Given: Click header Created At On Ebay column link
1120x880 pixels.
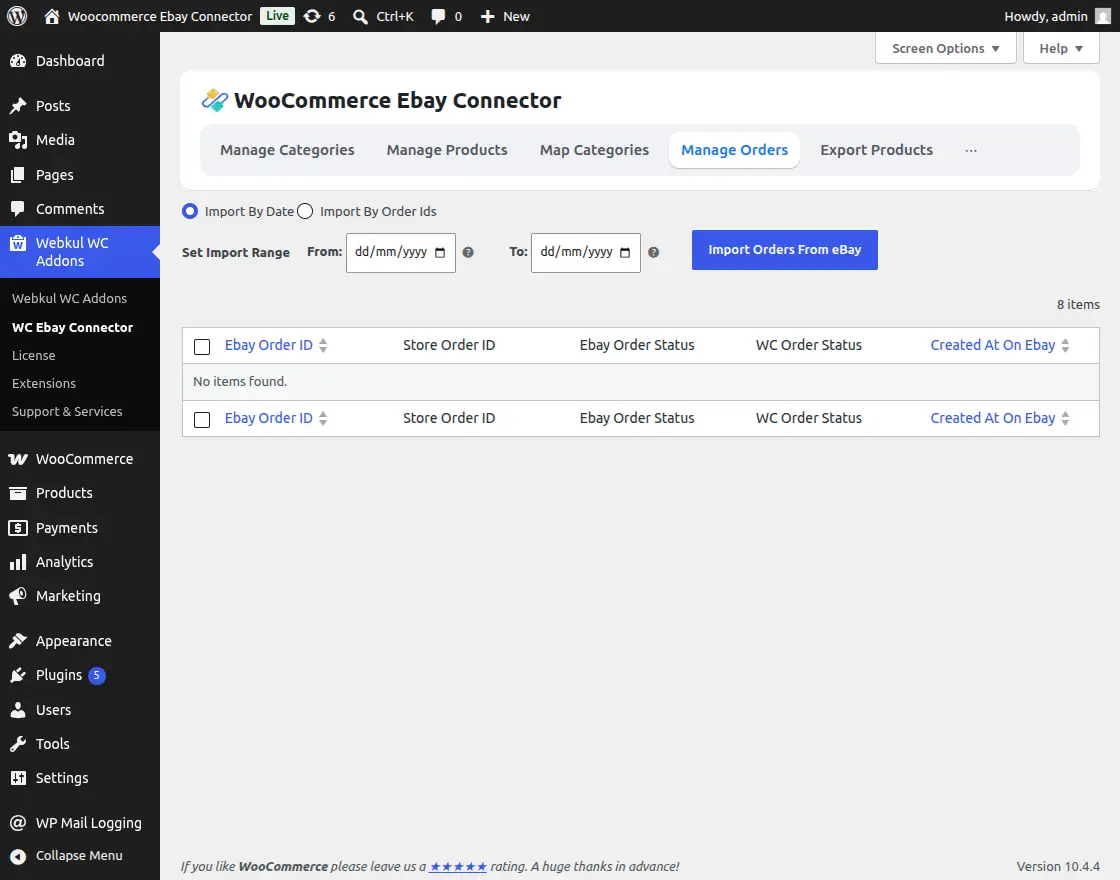Looking at the screenshot, I should [992, 345].
